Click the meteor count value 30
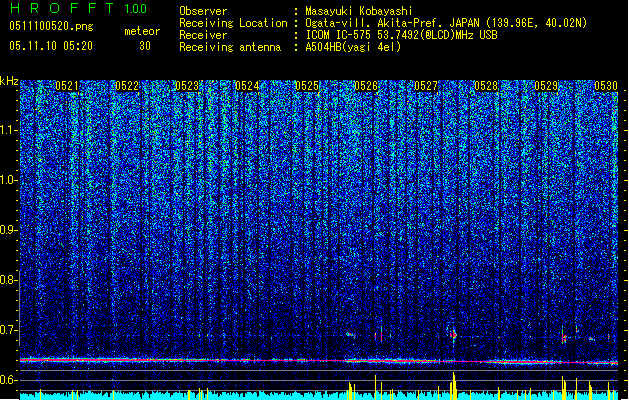Screen dimensions: 629x400 tap(145, 46)
